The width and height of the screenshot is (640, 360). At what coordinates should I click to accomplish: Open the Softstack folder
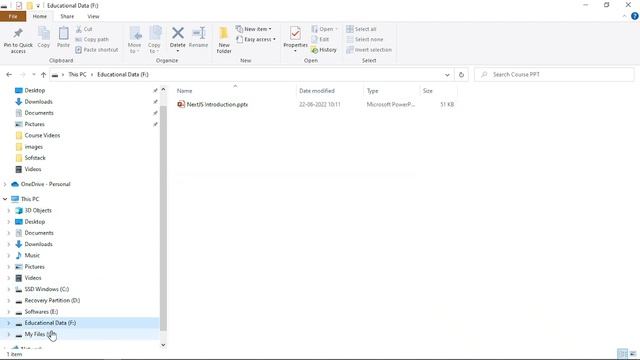pos(35,158)
